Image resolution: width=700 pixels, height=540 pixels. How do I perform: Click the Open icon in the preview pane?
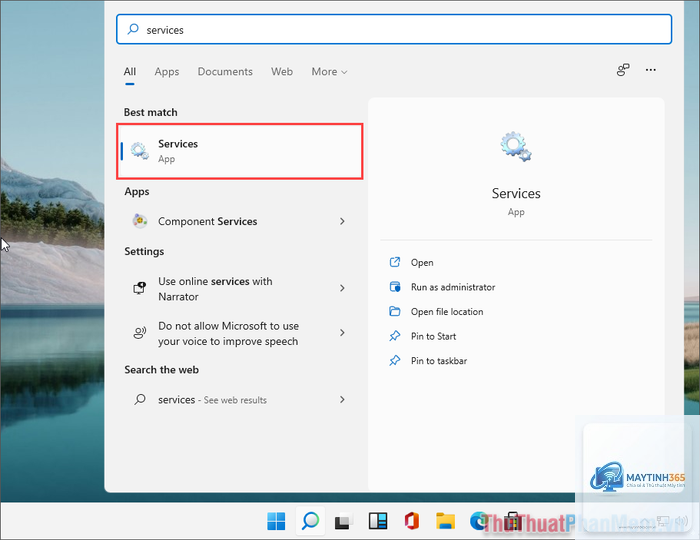[395, 262]
